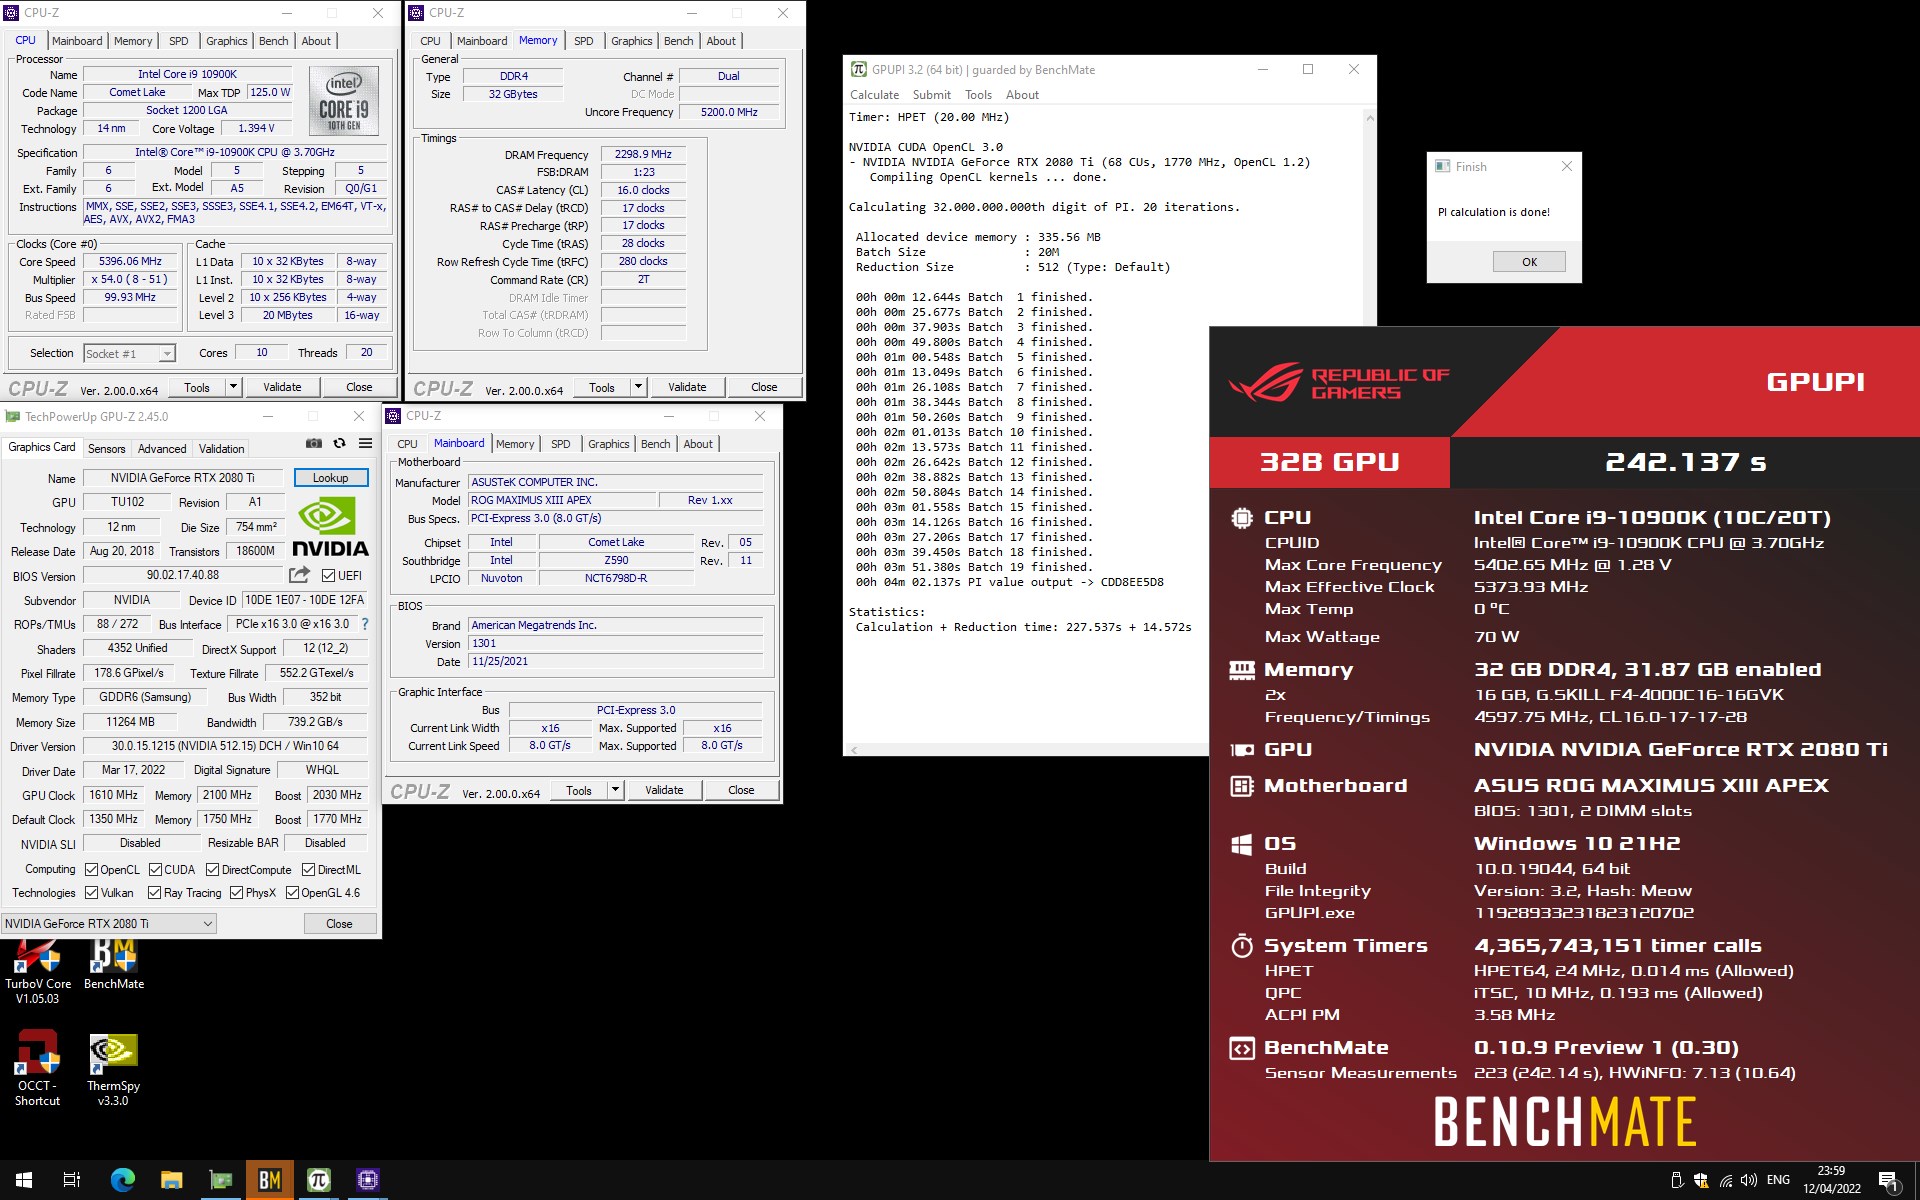Click Tools button in CPU-Z Mainboard window
This screenshot has width=1920, height=1200.
[x=579, y=791]
